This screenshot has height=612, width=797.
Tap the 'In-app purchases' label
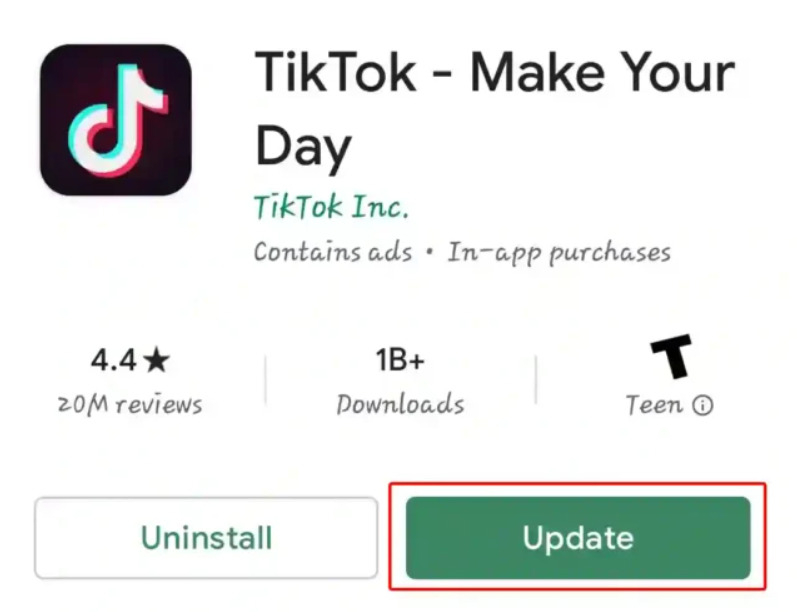click(x=558, y=251)
